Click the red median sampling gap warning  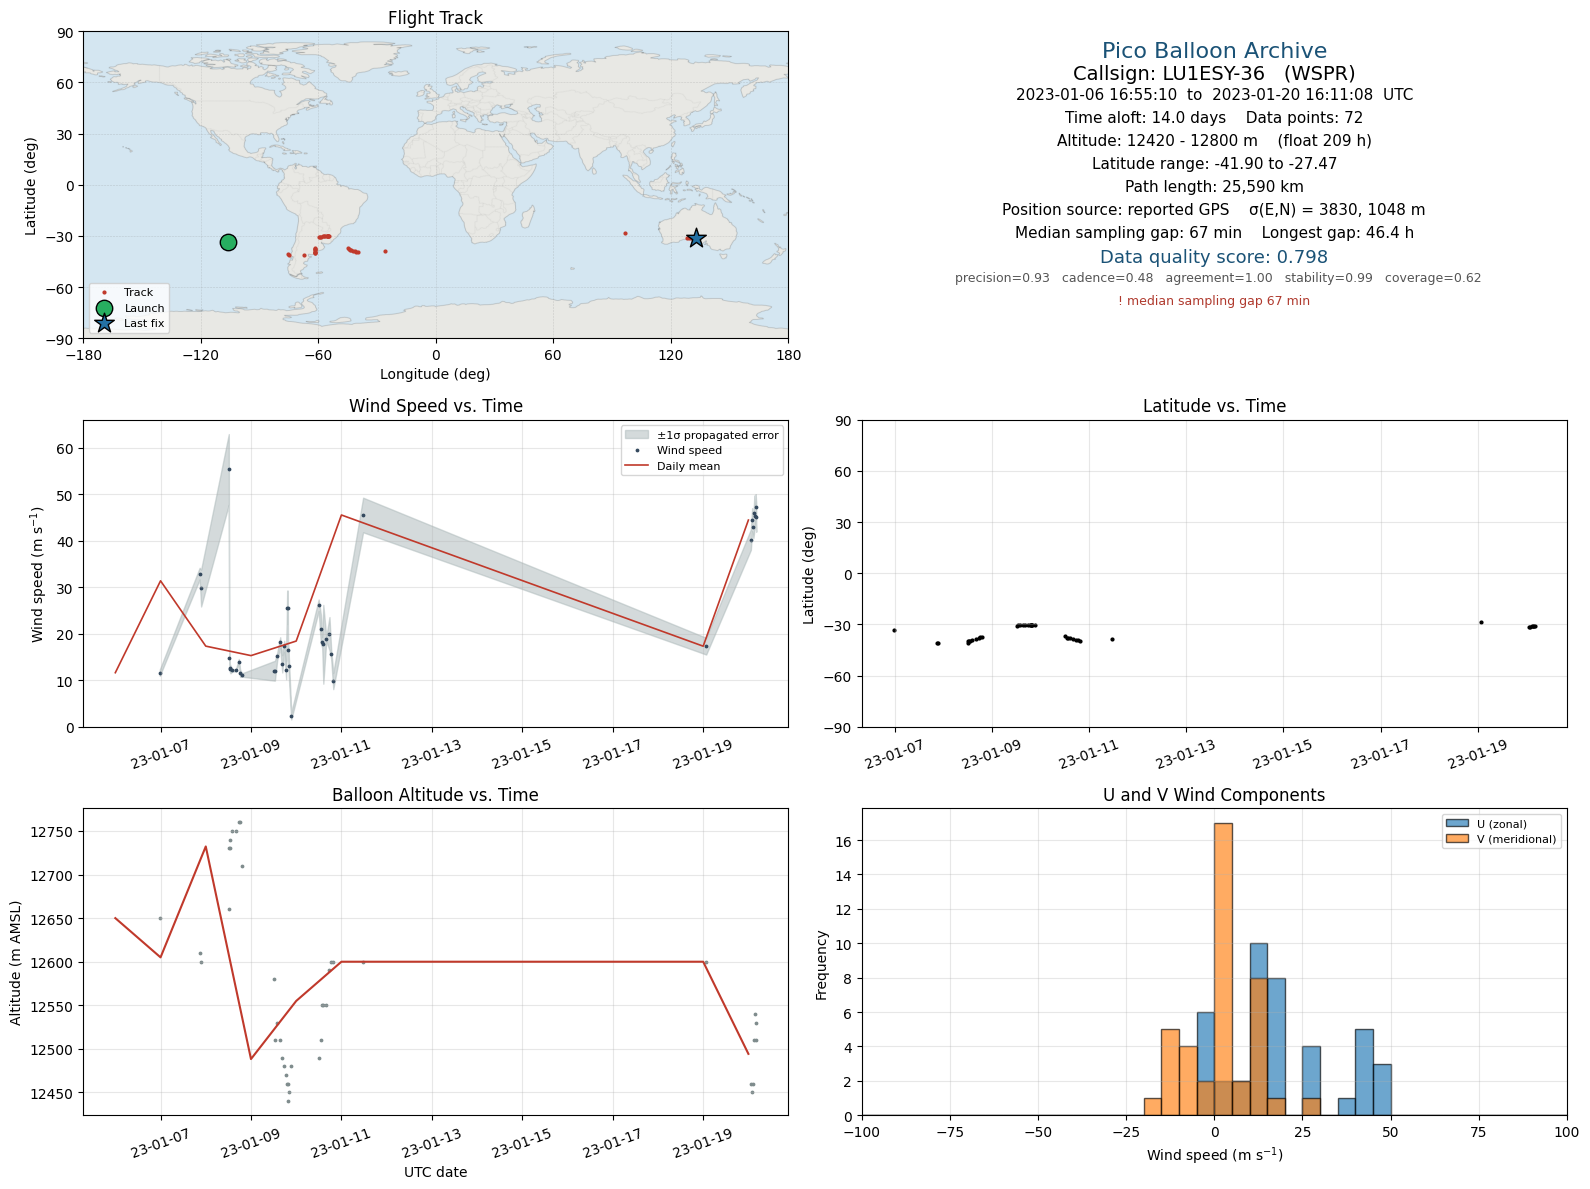1214,301
